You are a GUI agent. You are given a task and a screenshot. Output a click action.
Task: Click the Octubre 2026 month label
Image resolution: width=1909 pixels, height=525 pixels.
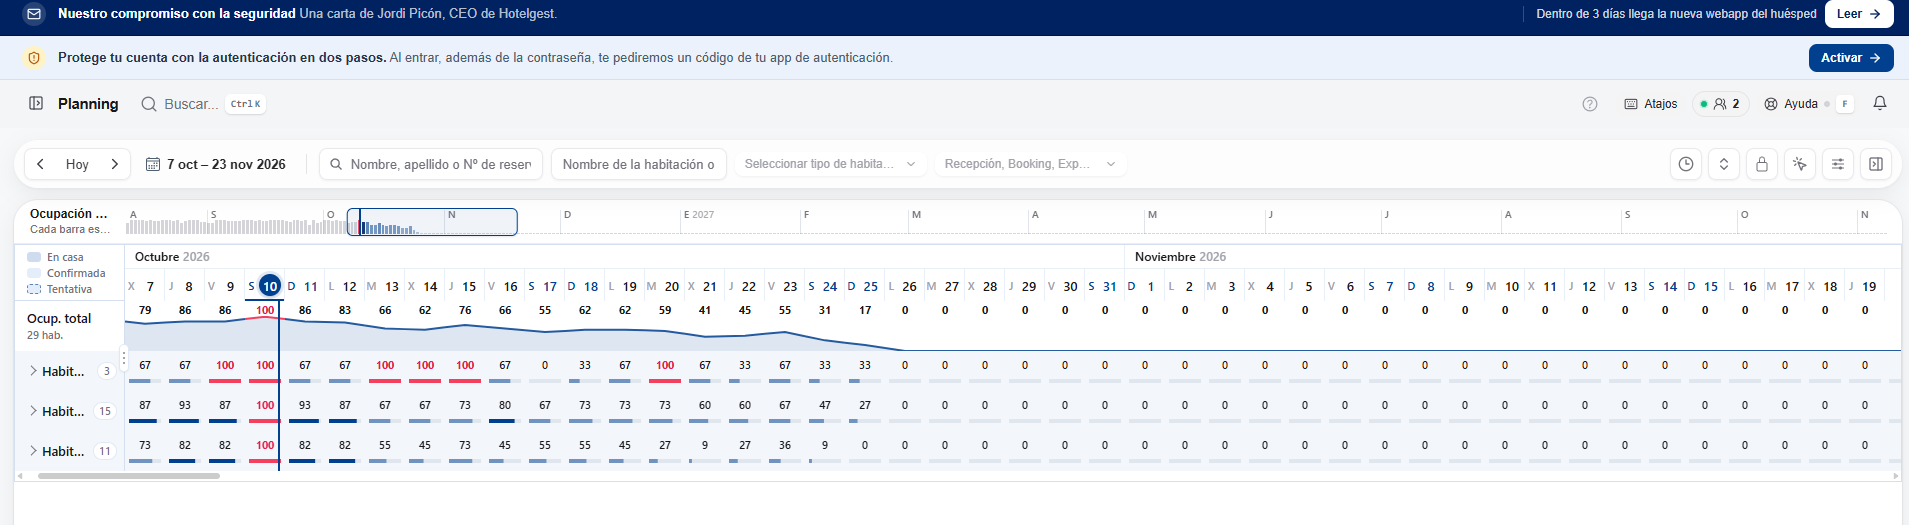(x=172, y=257)
